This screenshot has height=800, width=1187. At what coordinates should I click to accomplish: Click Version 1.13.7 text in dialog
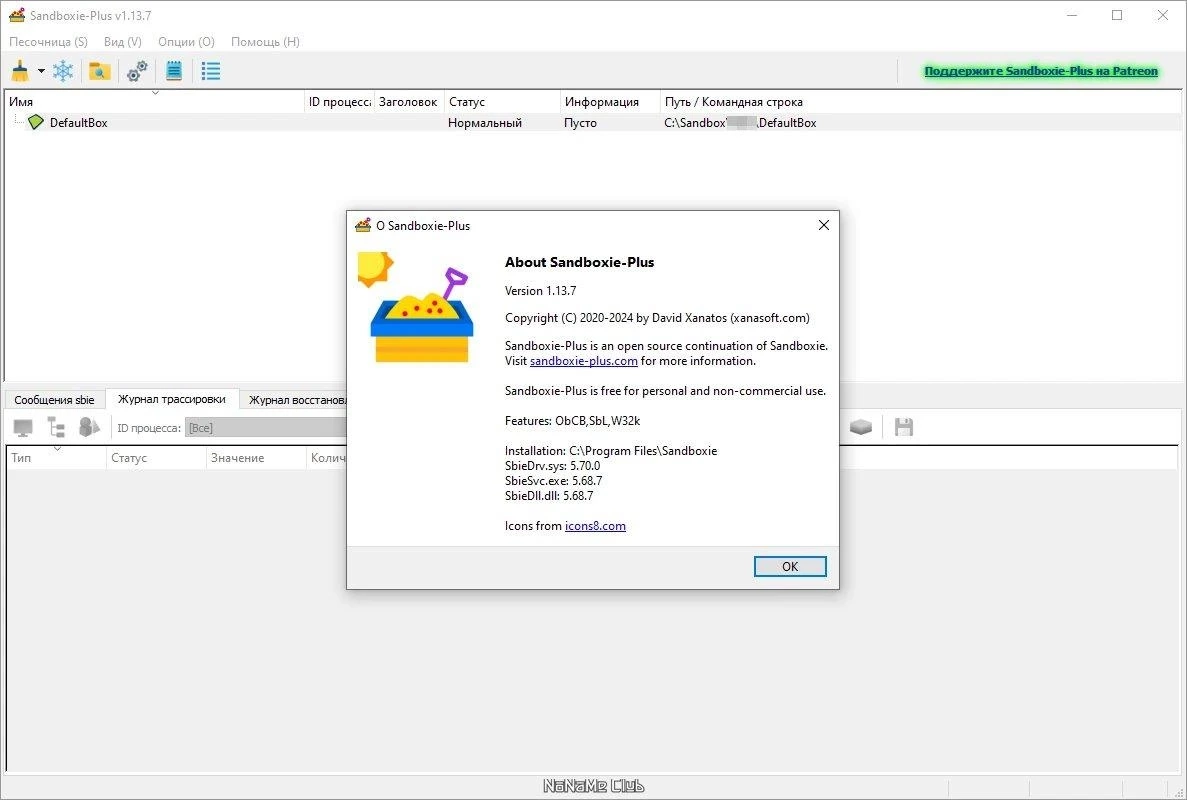click(541, 291)
